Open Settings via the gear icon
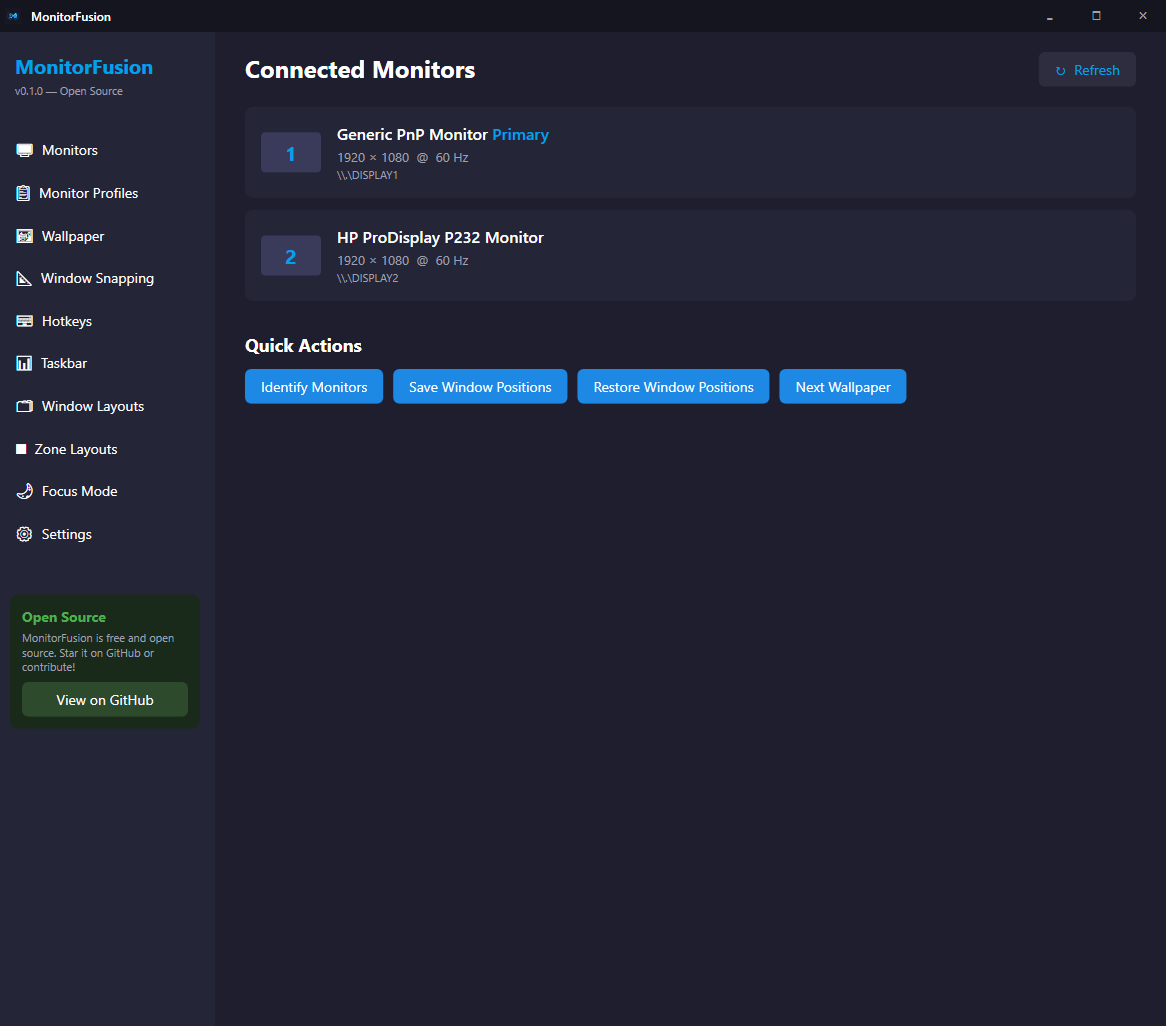The height and width of the screenshot is (1026, 1166). pos(24,534)
